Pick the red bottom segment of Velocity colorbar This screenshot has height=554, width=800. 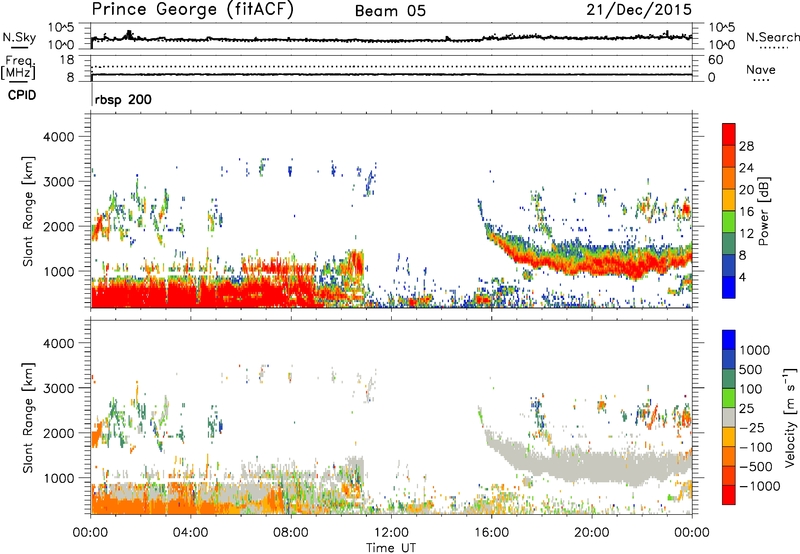[729, 495]
